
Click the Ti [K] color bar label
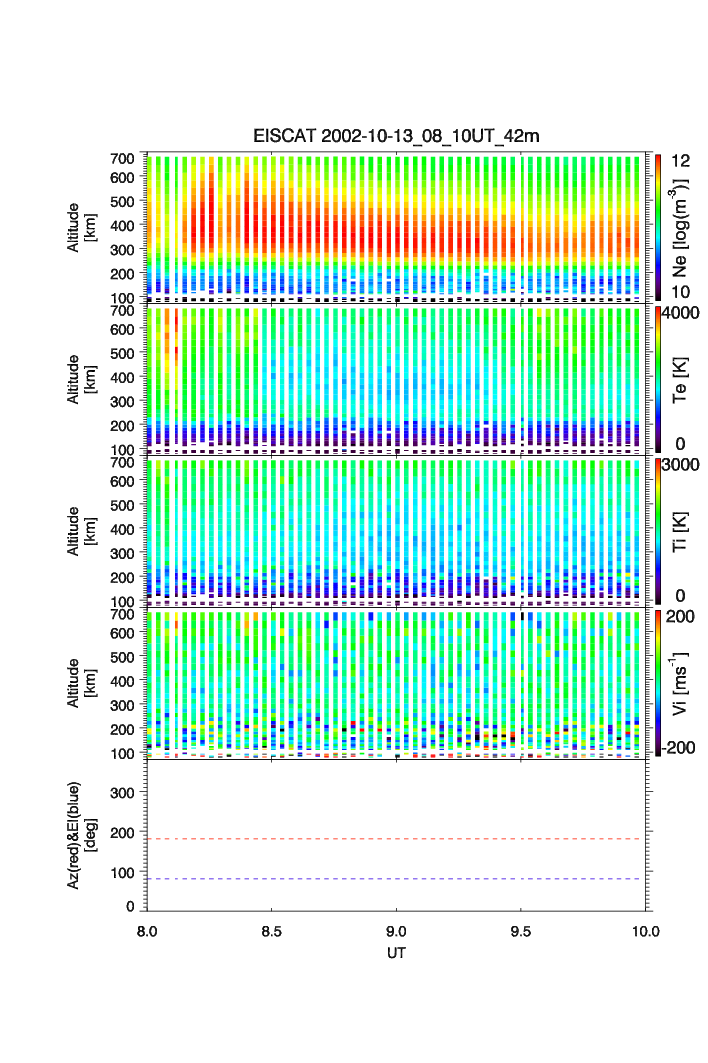pyautogui.click(x=680, y=531)
